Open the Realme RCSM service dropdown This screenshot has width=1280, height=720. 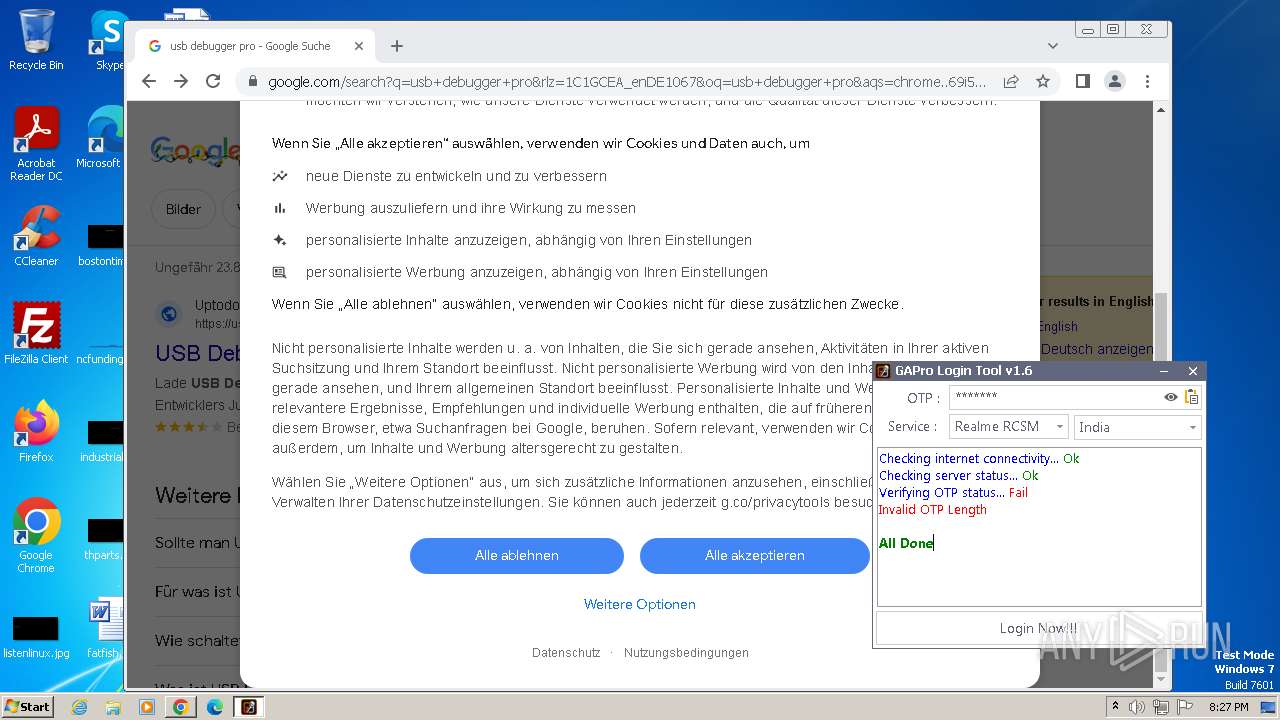click(x=1009, y=427)
